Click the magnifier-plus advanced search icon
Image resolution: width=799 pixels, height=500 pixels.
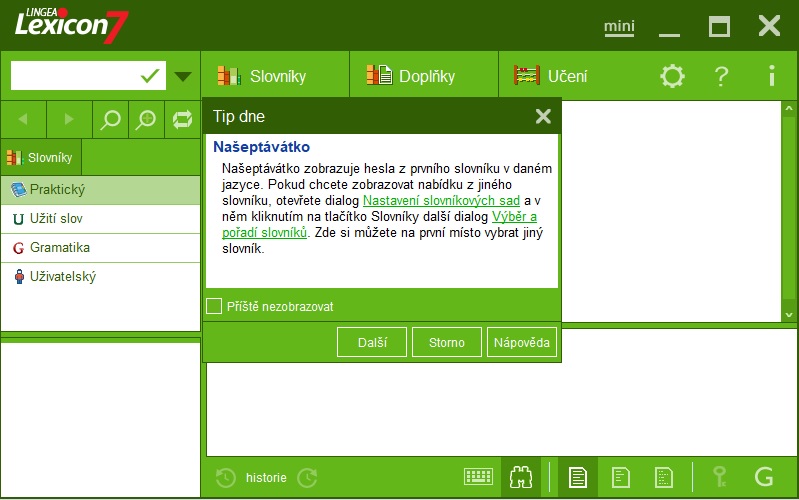(x=146, y=120)
